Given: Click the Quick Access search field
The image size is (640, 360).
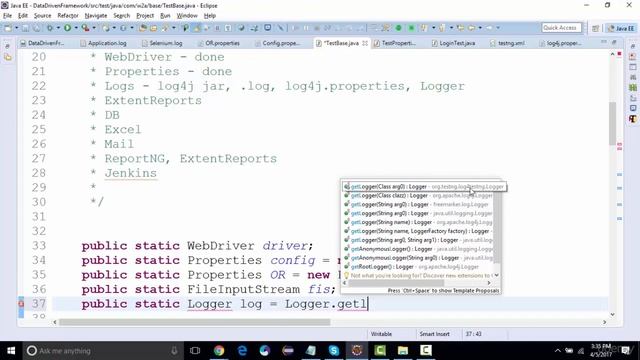Looking at the screenshot, I should tap(561, 28).
